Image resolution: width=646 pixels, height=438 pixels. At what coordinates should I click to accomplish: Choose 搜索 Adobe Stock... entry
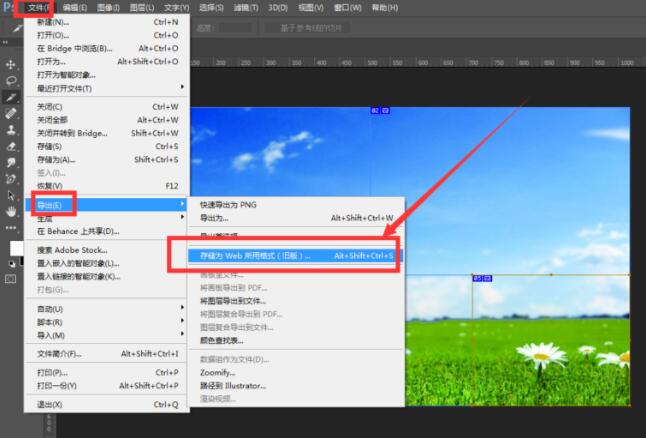click(x=107, y=250)
